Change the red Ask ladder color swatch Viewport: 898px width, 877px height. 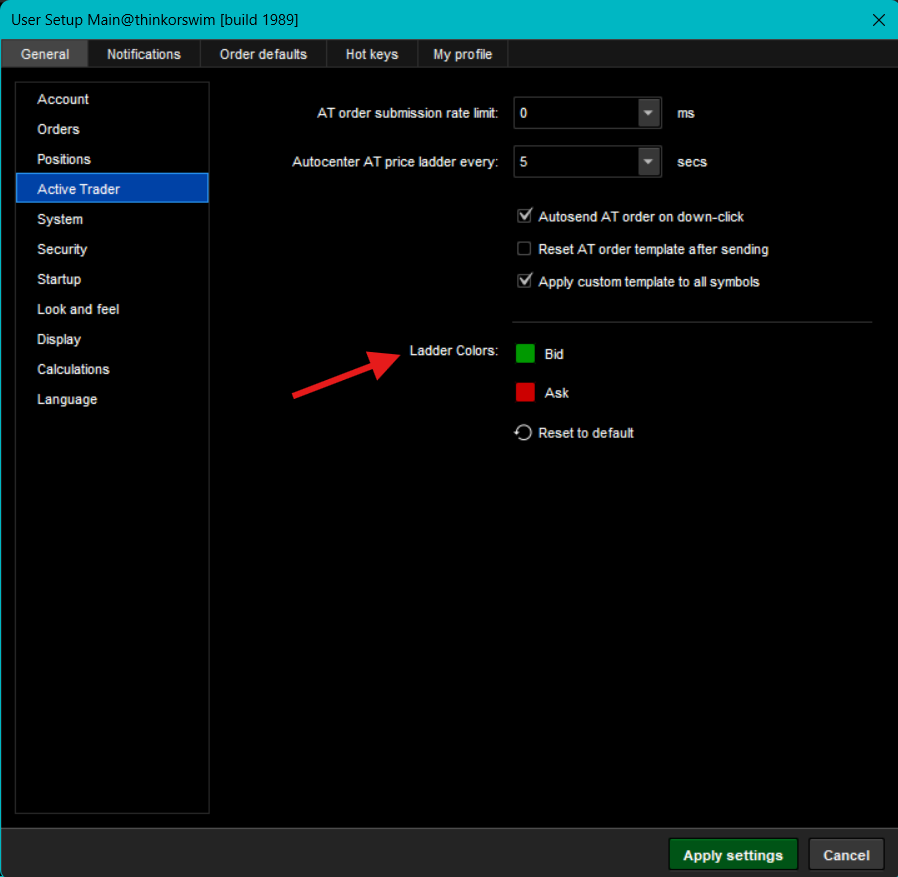point(525,393)
